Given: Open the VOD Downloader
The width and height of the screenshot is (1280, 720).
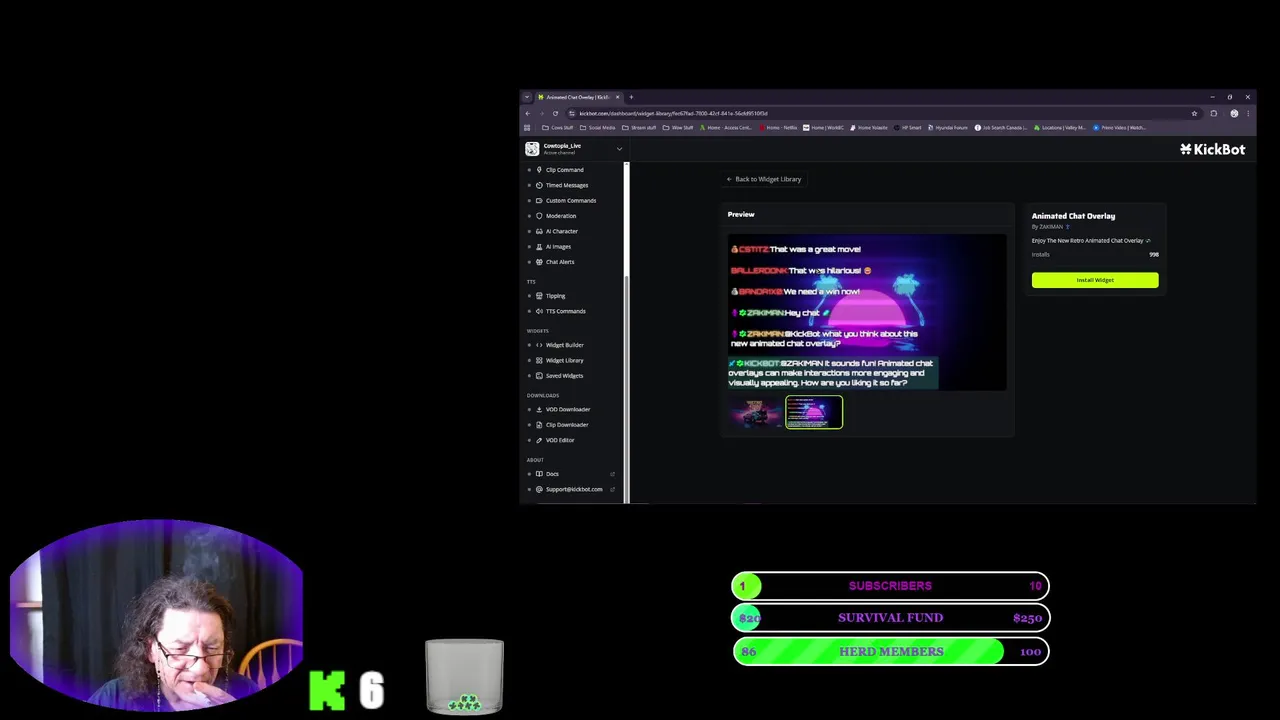Looking at the screenshot, I should [567, 409].
